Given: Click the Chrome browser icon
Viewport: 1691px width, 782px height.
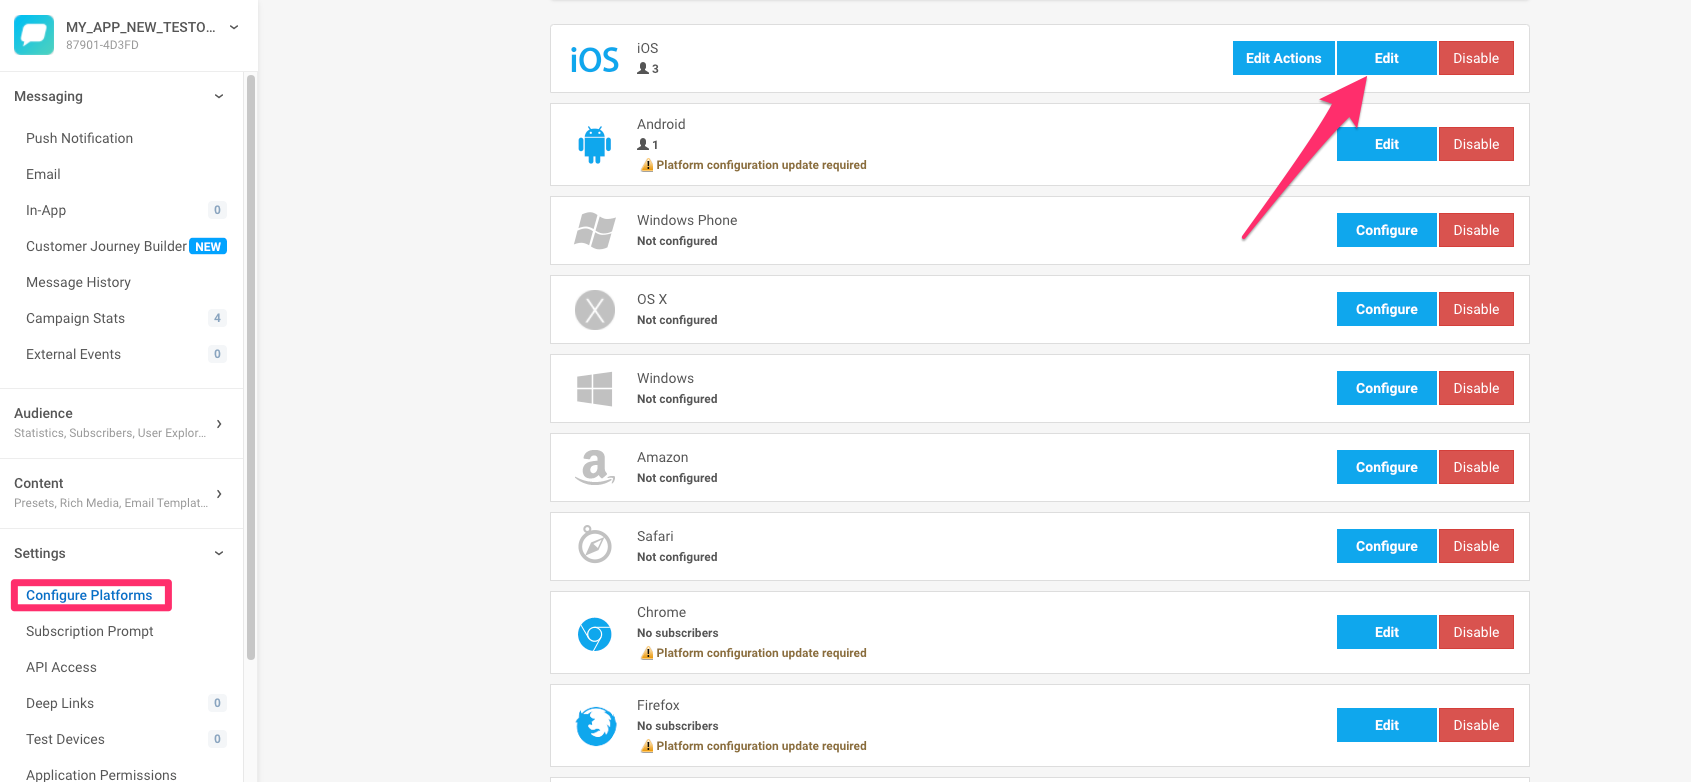Looking at the screenshot, I should pyautogui.click(x=595, y=634).
